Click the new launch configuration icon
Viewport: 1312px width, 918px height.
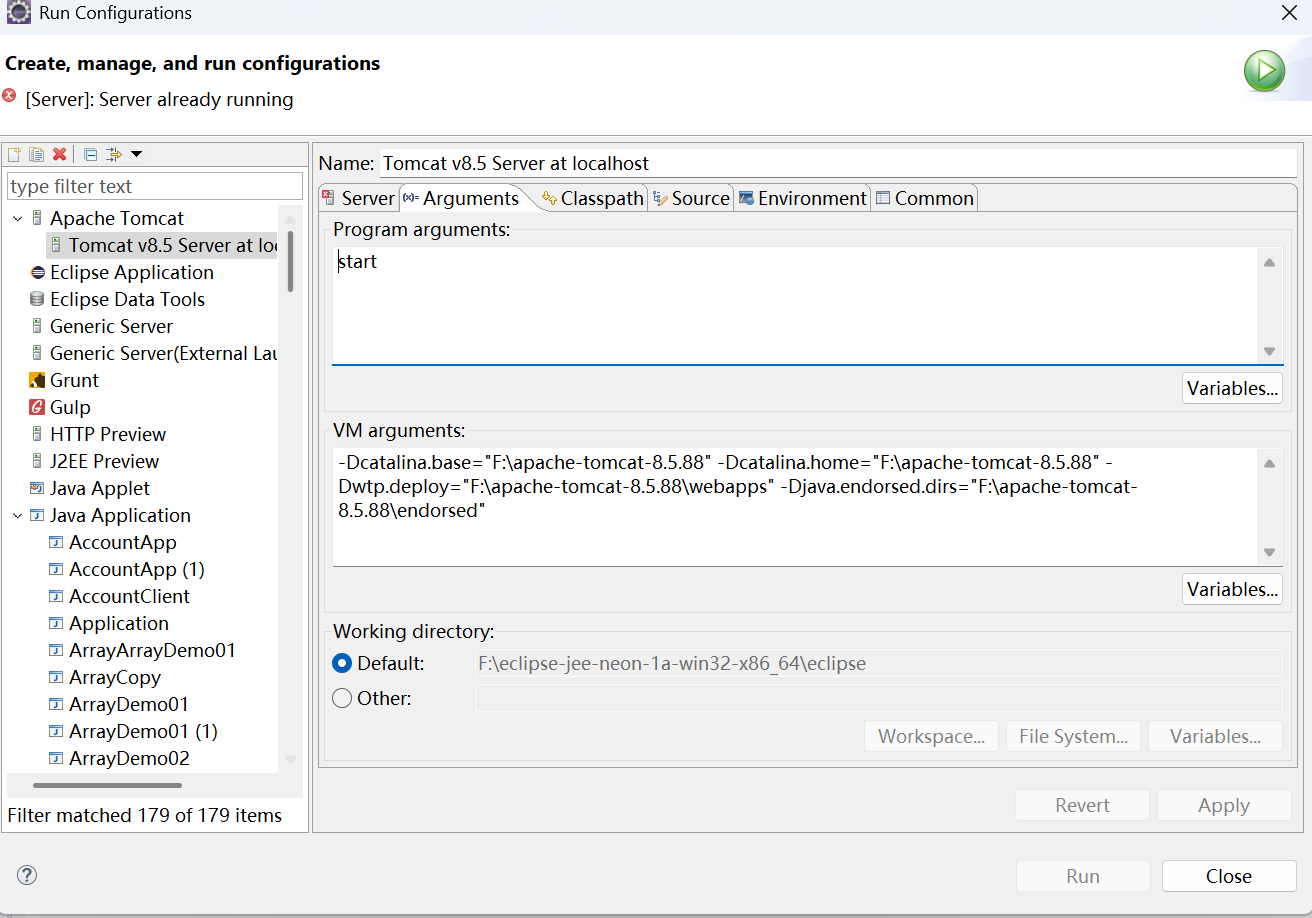coord(14,154)
